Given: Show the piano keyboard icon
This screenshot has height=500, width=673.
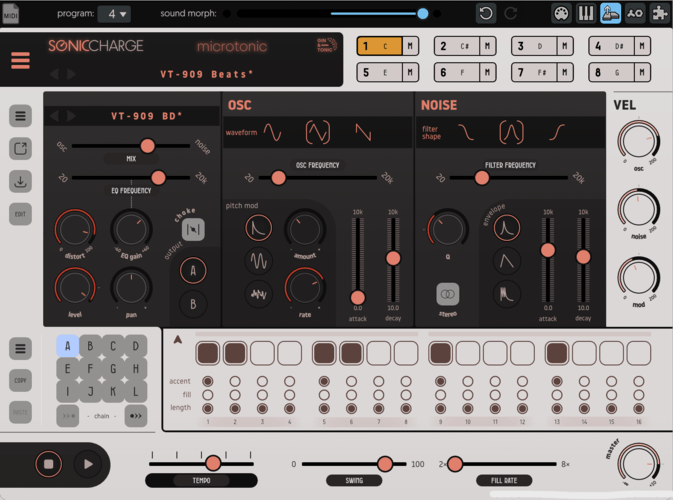Looking at the screenshot, I should coord(585,14).
